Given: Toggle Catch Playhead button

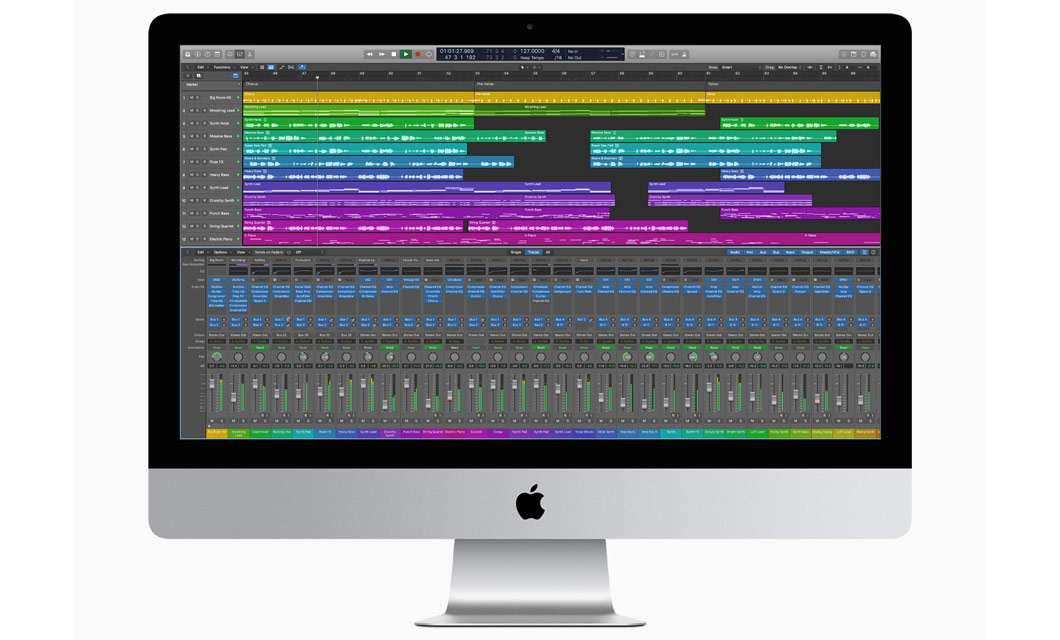Looking at the screenshot, I should coord(302,68).
